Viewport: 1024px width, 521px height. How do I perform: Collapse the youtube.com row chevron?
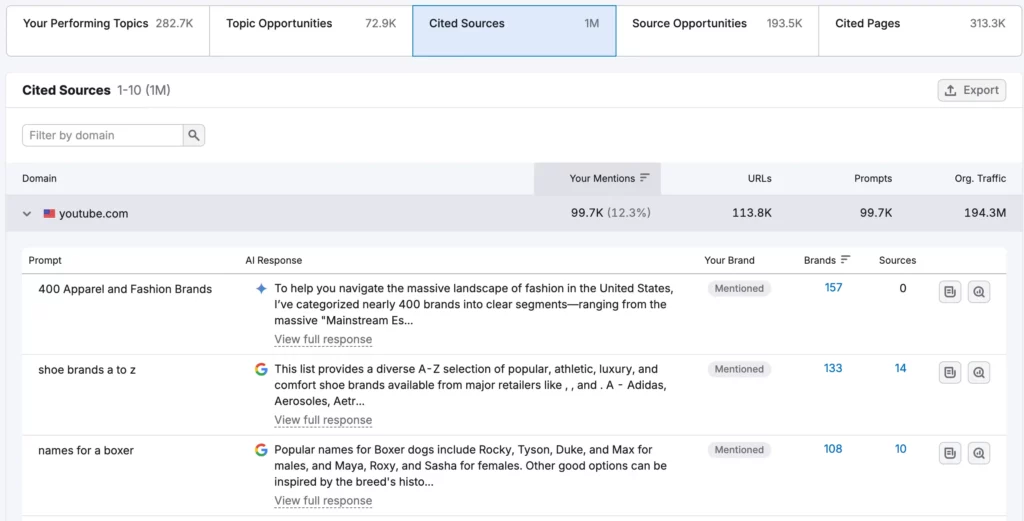coord(27,213)
